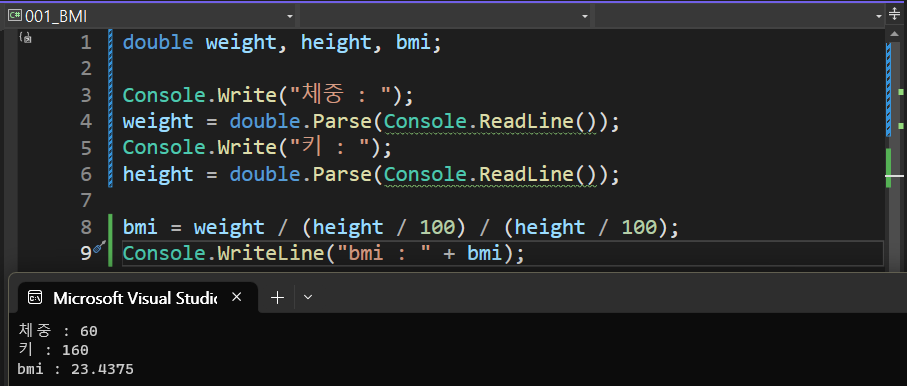The width and height of the screenshot is (907, 386).
Task: Open the screwdriver quick actions icon on line 9
Action: click(x=99, y=247)
